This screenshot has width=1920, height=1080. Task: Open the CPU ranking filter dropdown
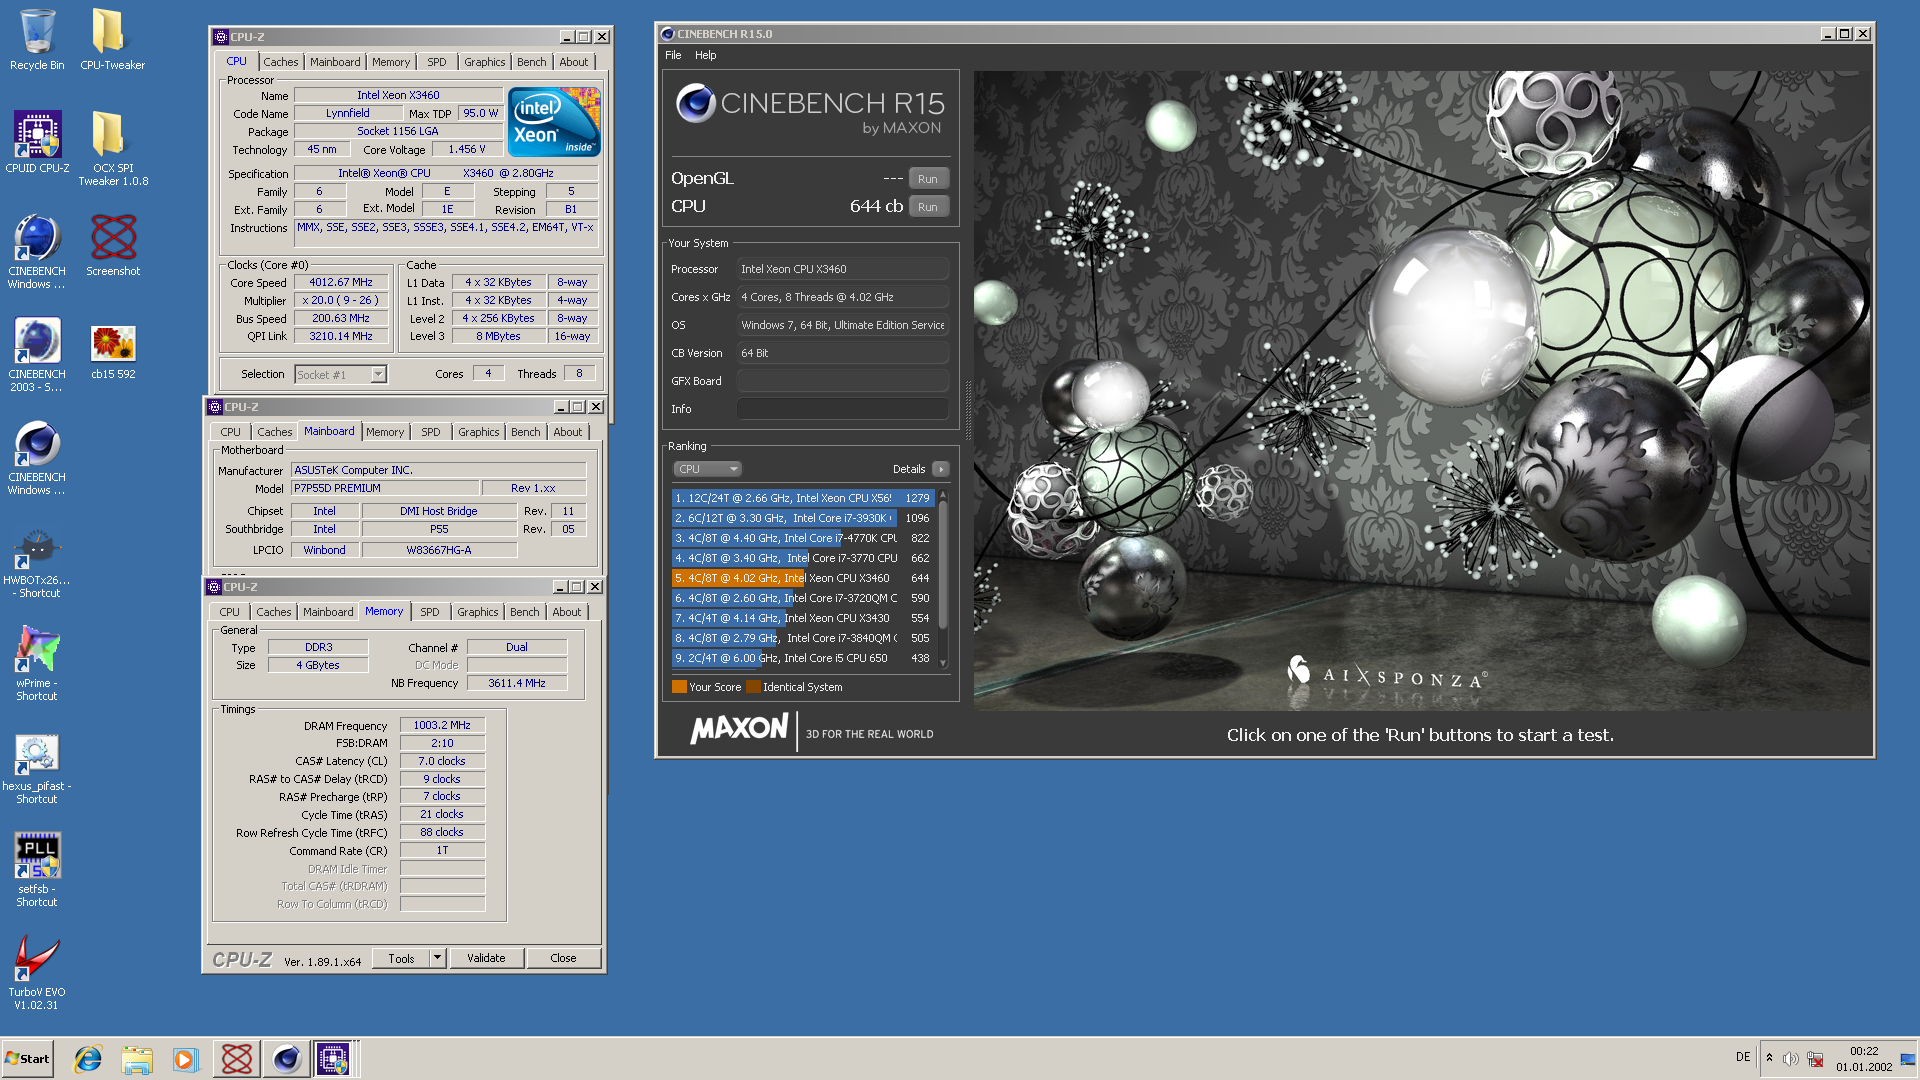707,469
